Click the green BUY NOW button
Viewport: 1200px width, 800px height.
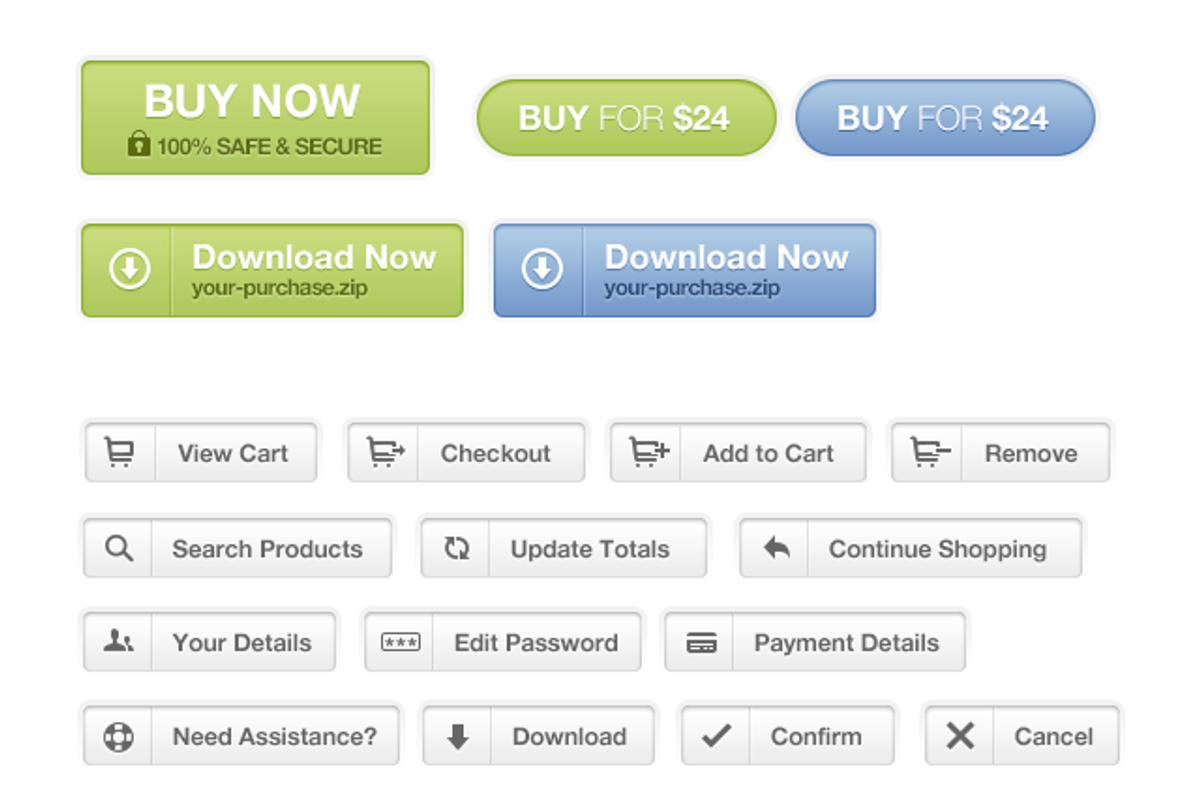pos(256,118)
